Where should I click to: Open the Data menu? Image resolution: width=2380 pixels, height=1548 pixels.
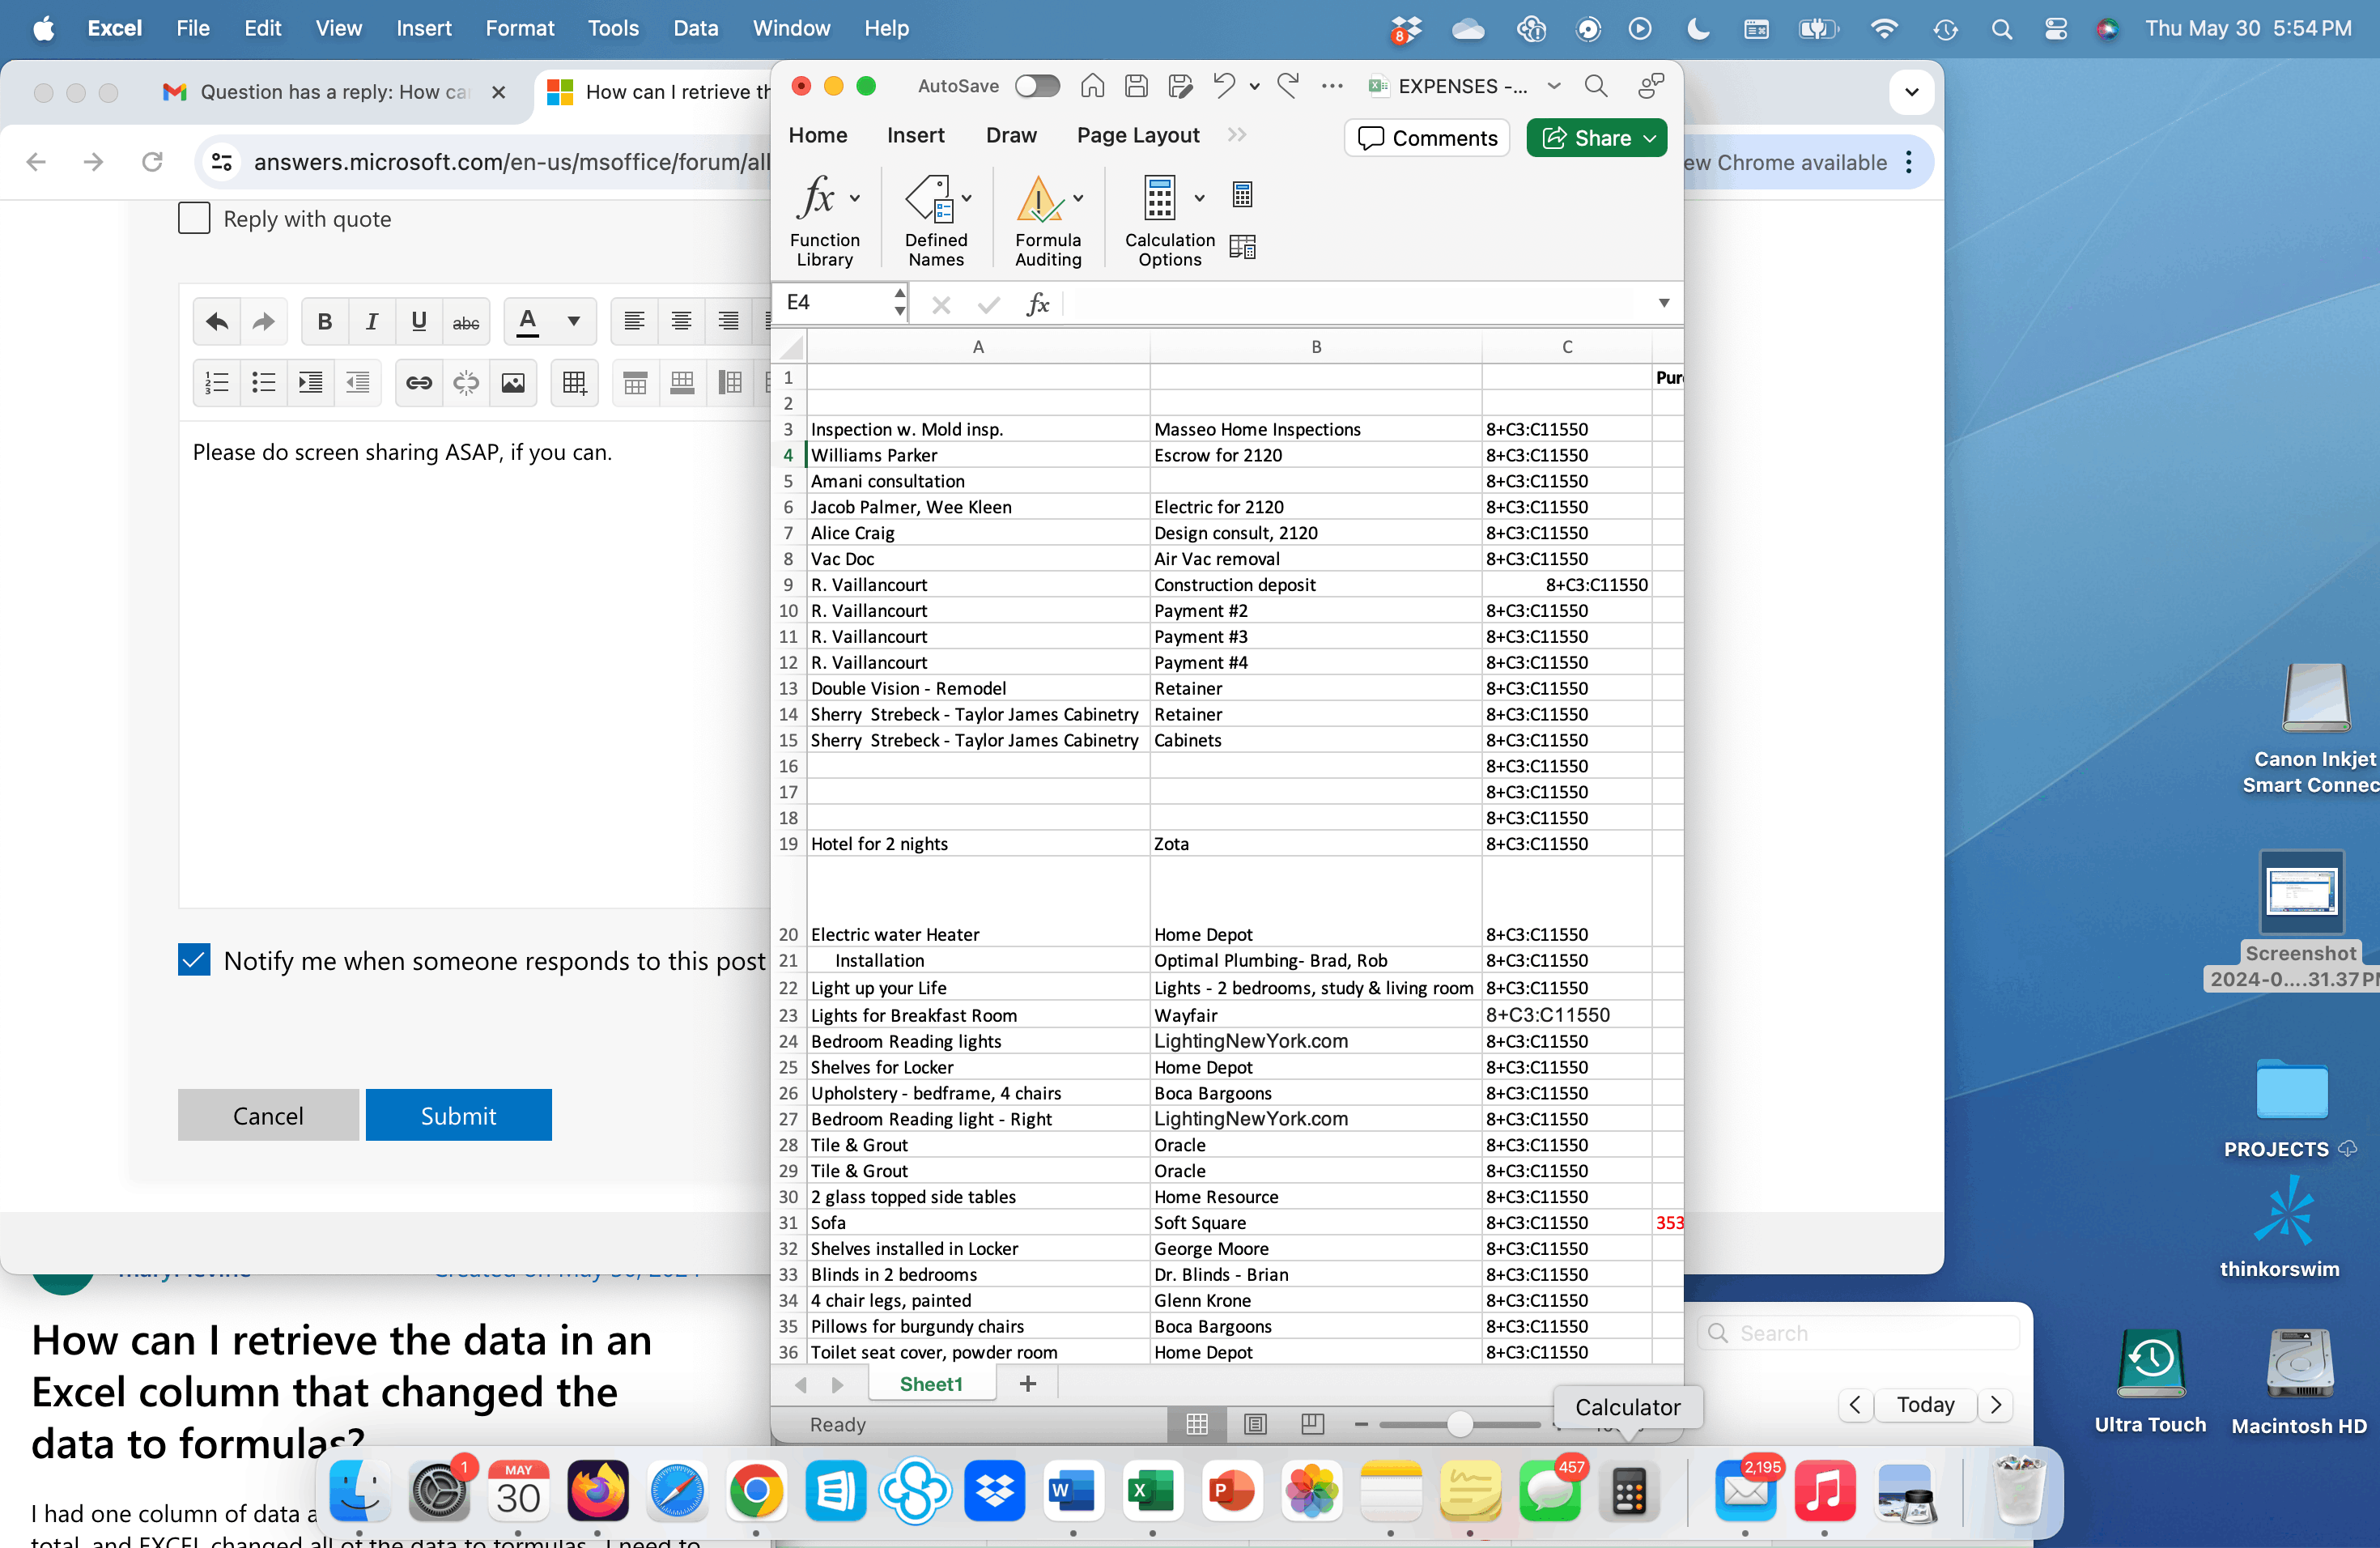[695, 28]
